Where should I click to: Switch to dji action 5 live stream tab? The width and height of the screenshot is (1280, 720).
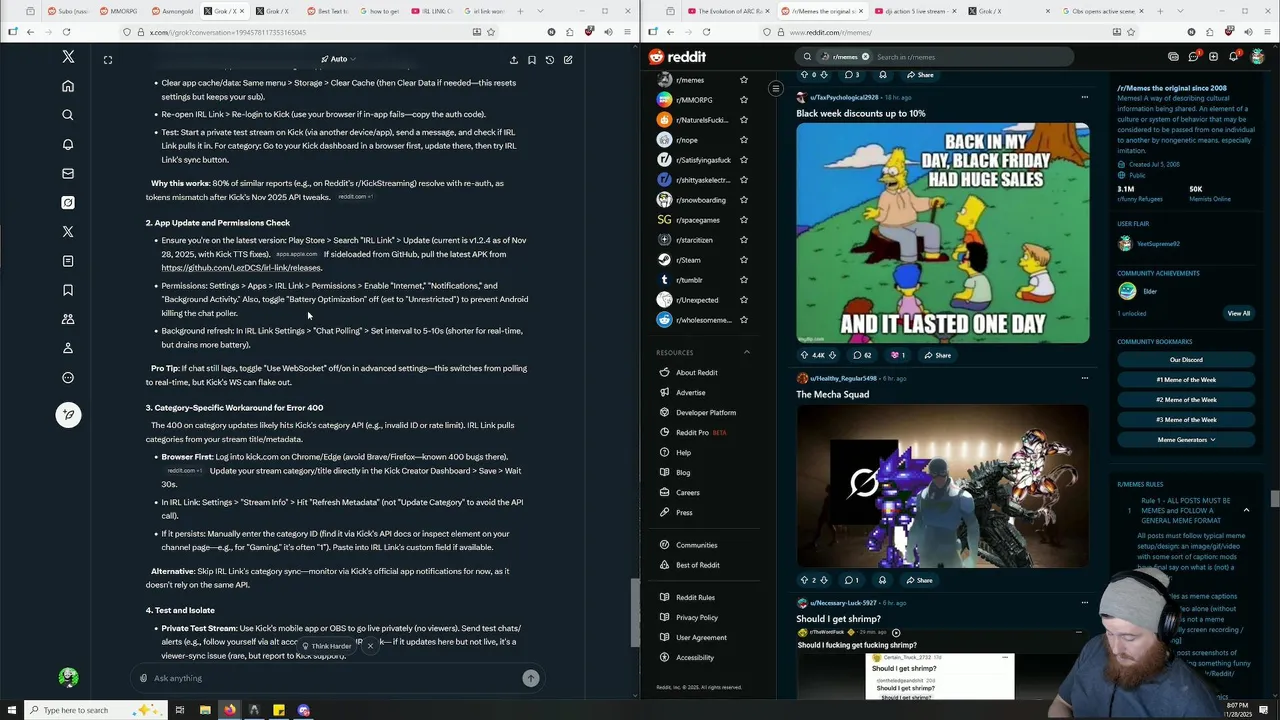click(x=917, y=11)
